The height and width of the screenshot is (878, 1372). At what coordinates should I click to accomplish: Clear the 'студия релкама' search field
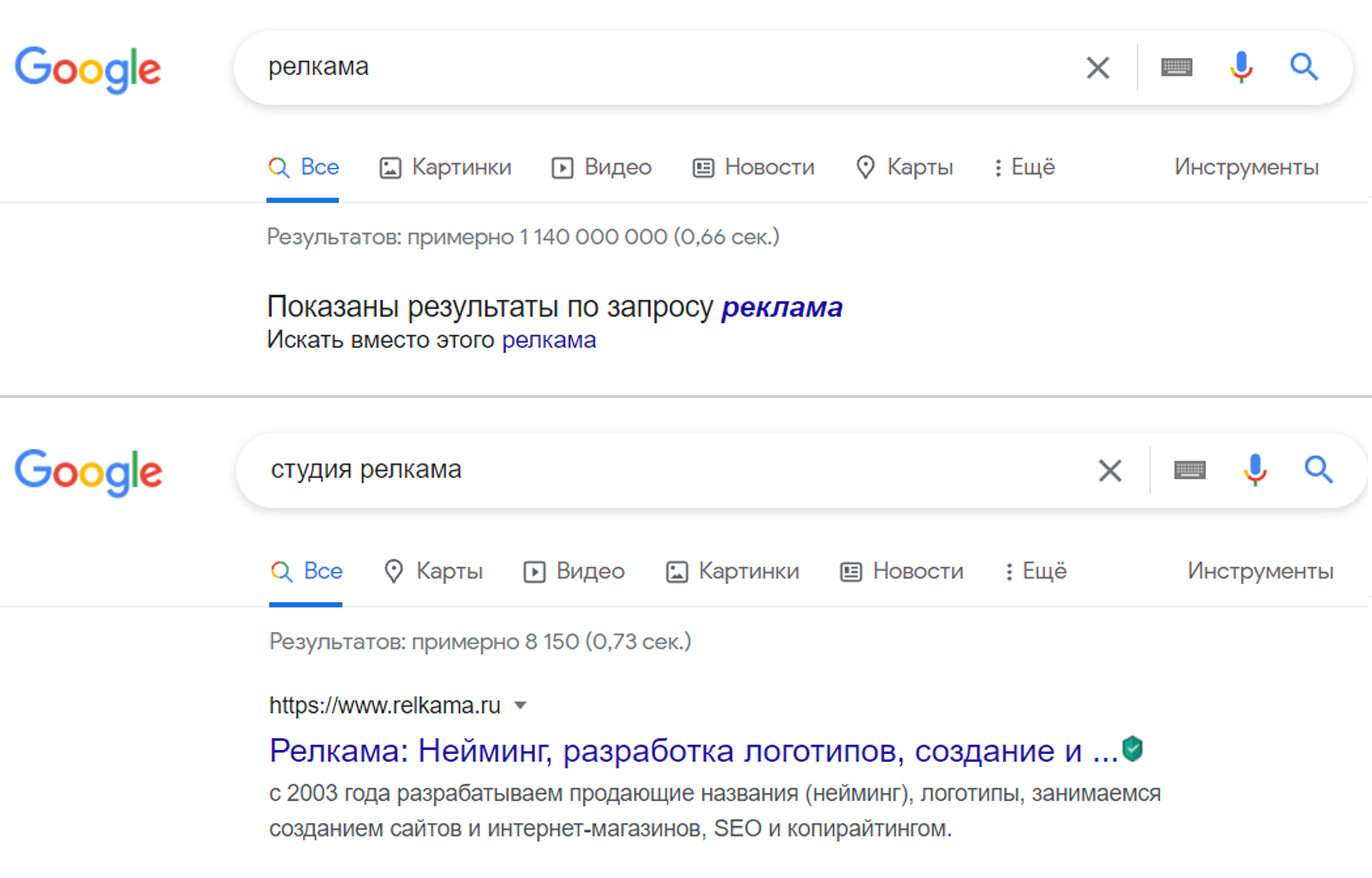(1110, 470)
